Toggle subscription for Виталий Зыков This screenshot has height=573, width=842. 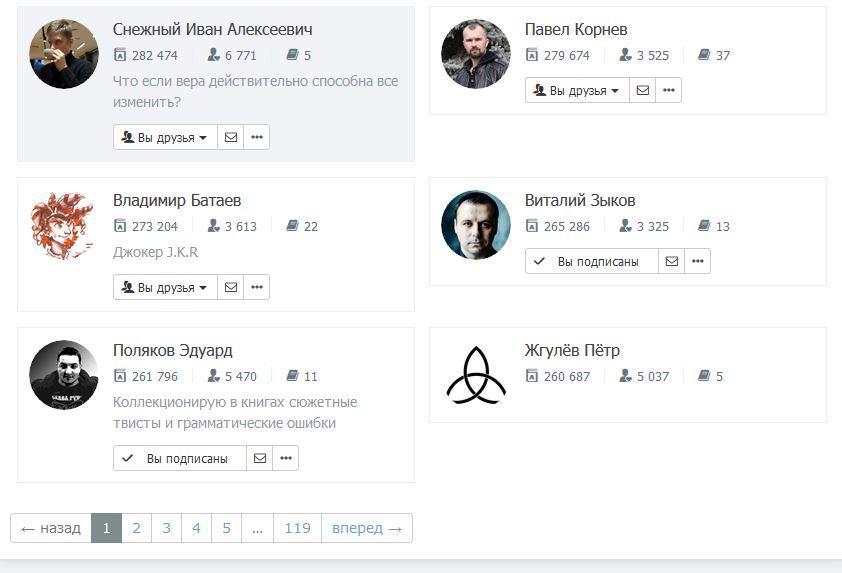click(x=592, y=261)
